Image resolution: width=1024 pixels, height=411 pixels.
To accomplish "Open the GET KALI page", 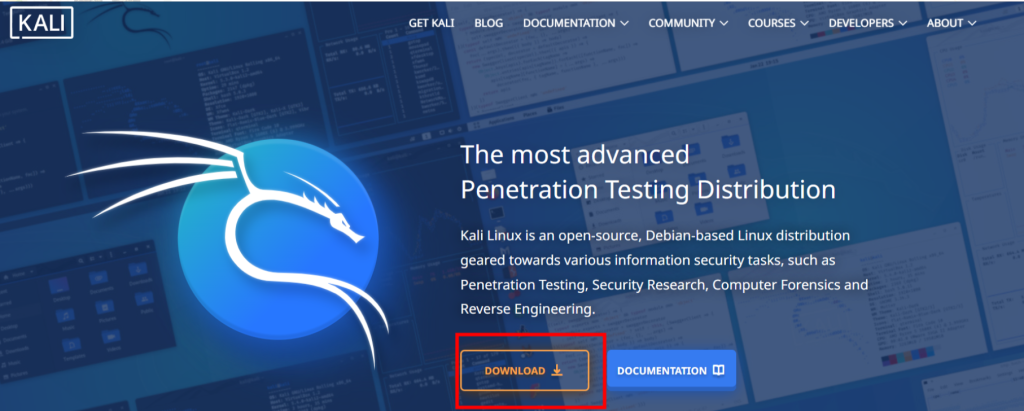I will click(432, 23).
